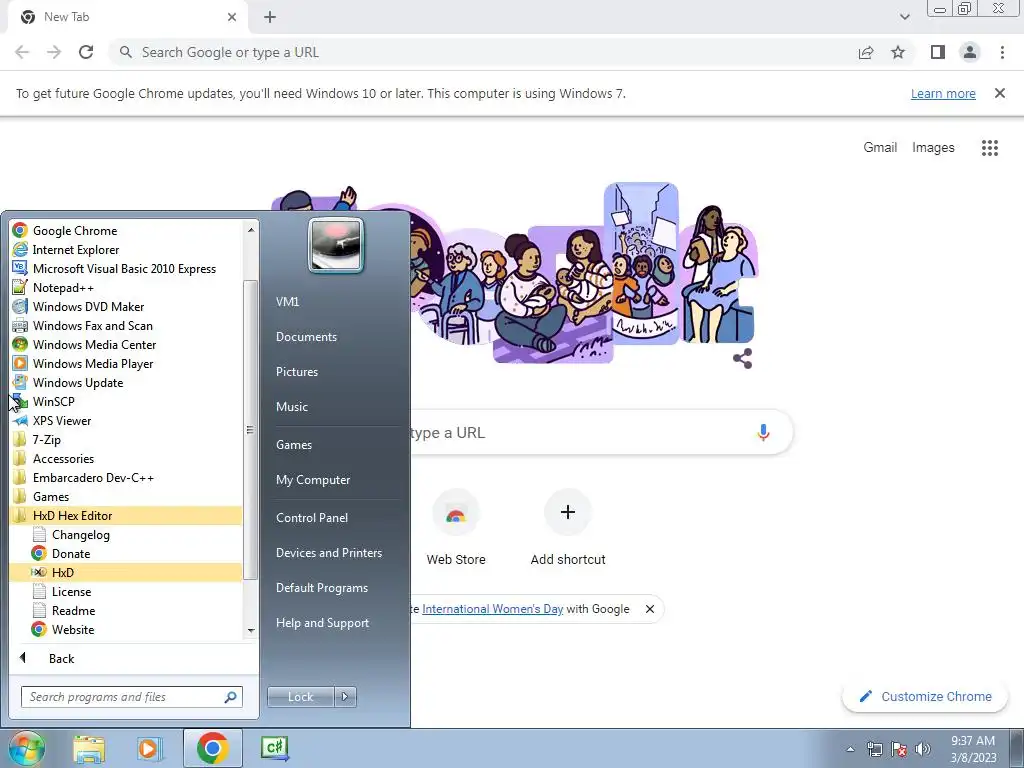Open the HxD Donate link entry
The width and height of the screenshot is (1024, 768).
[126, 553]
